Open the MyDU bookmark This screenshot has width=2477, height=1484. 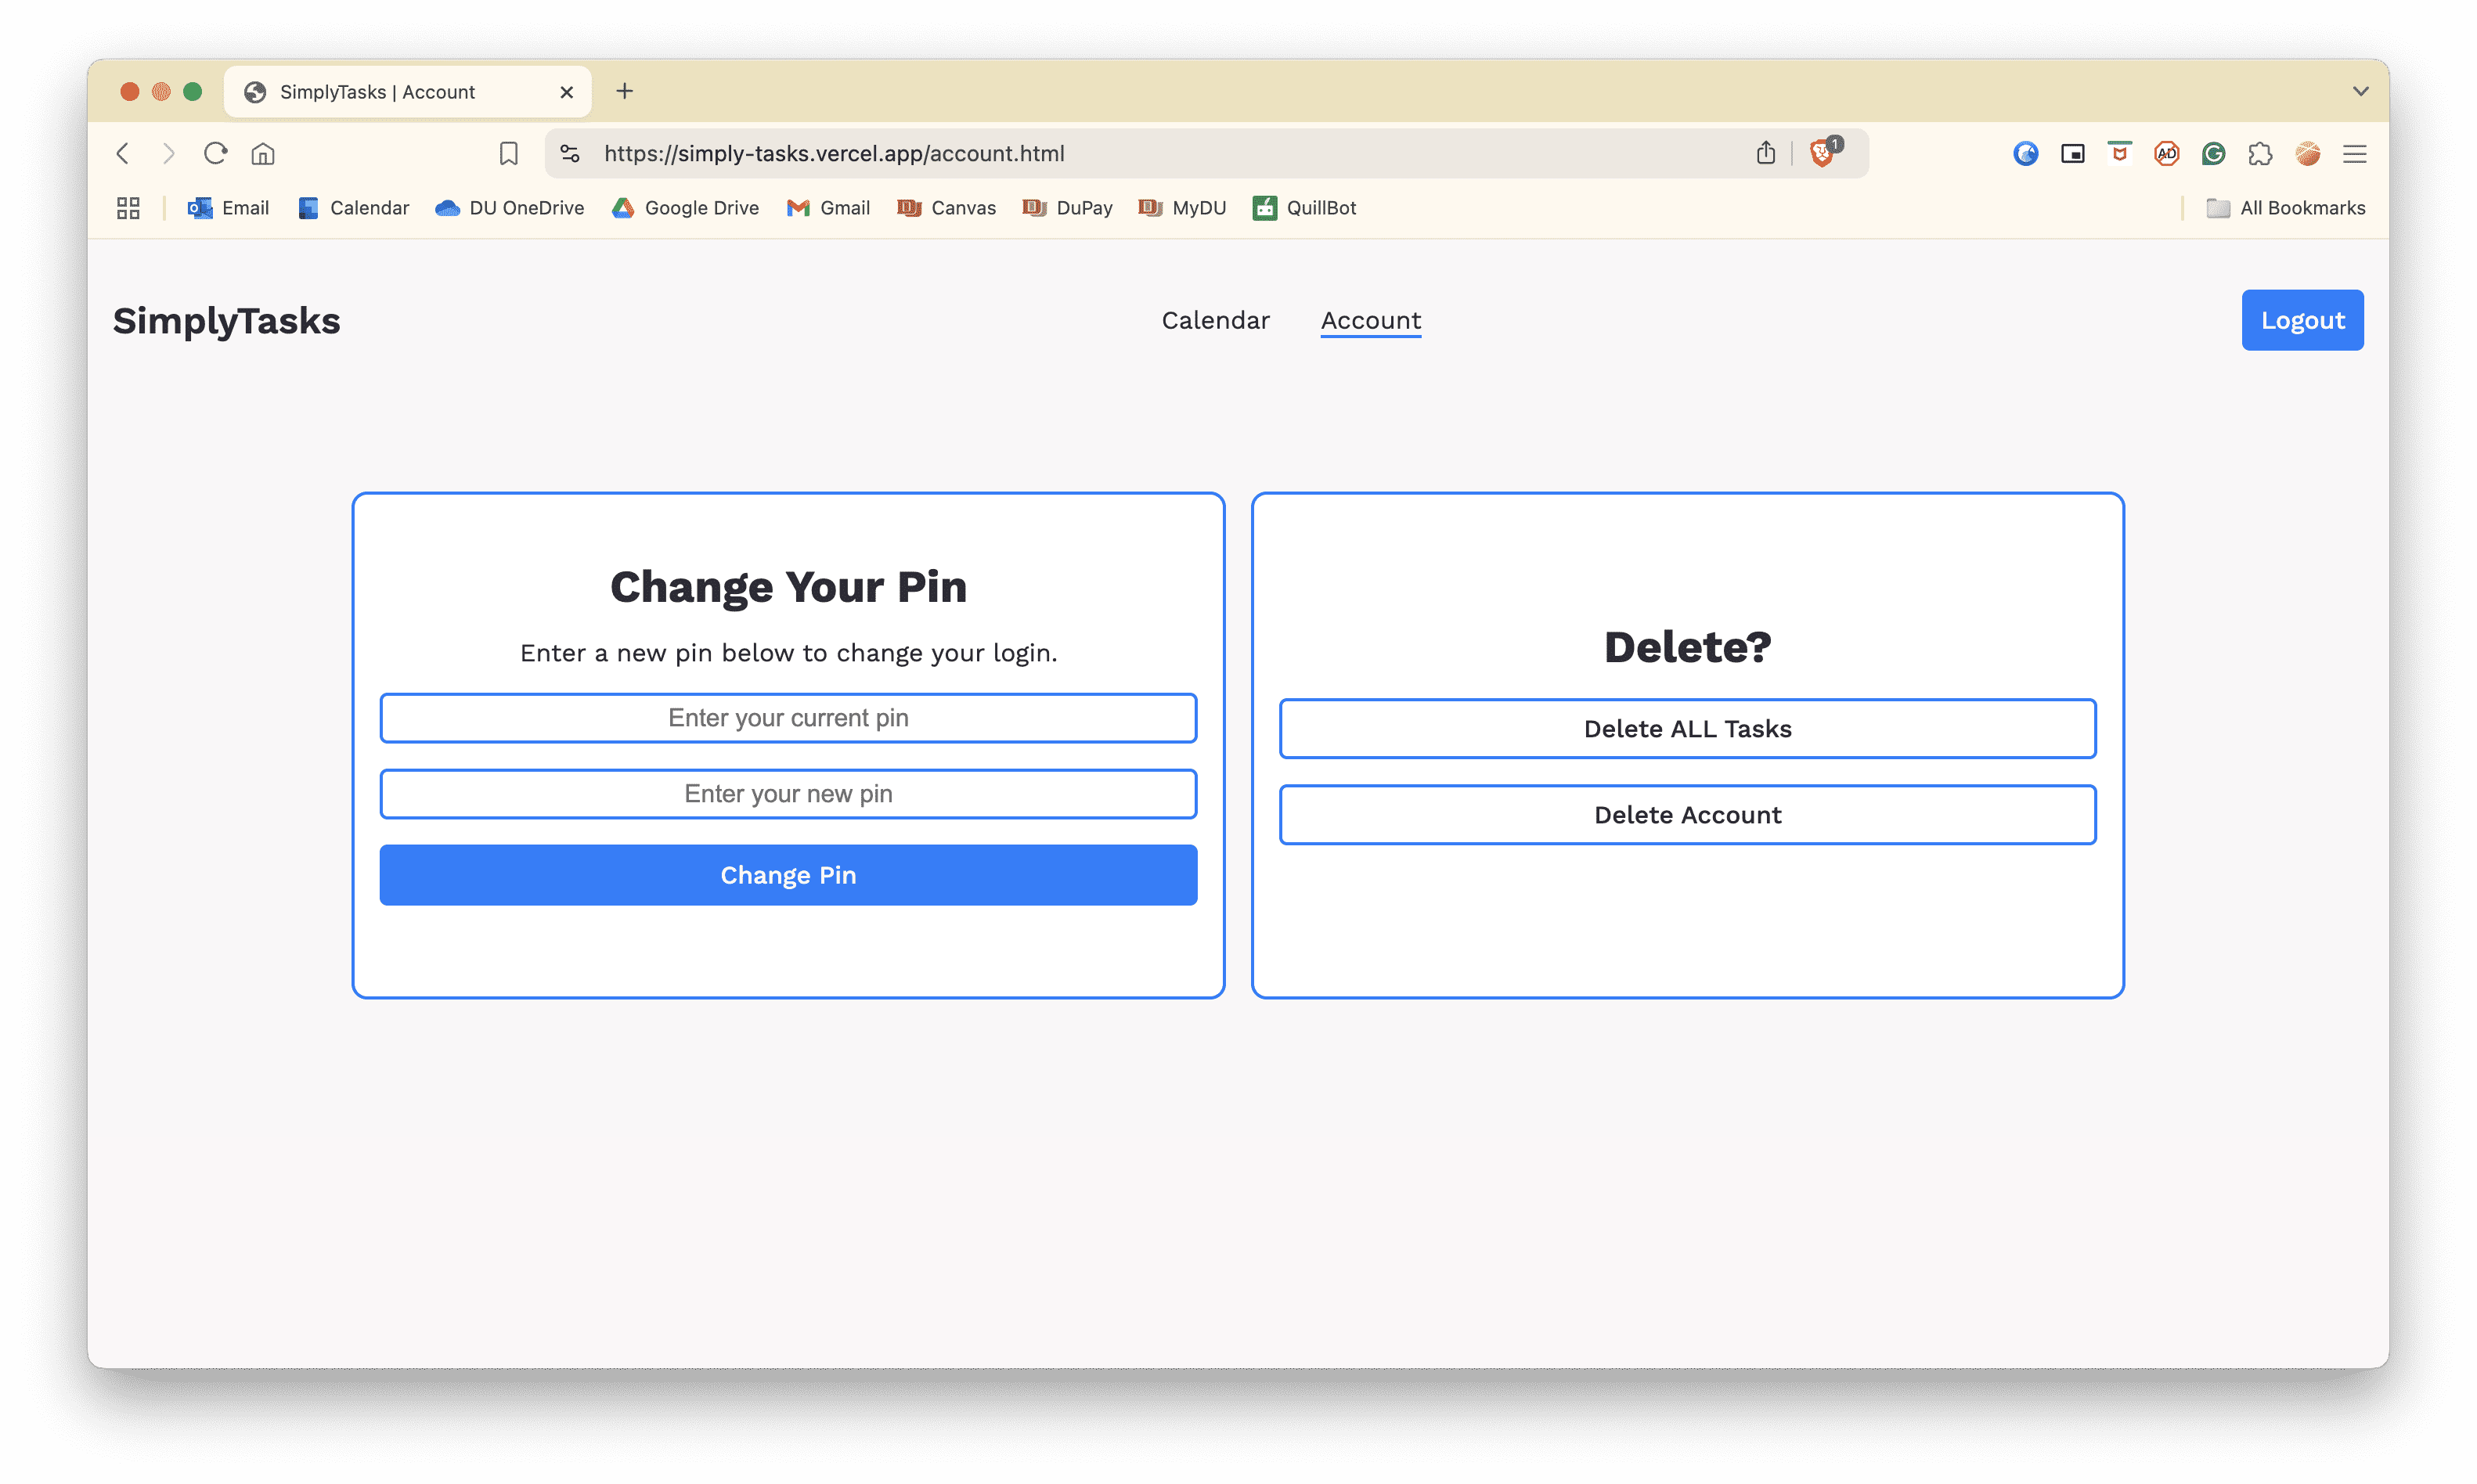(1182, 208)
